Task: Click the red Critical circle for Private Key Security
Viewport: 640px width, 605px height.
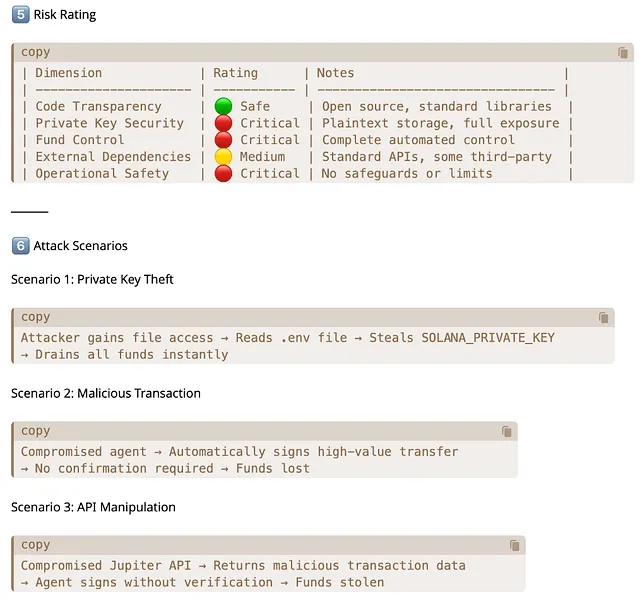Action: coord(223,124)
